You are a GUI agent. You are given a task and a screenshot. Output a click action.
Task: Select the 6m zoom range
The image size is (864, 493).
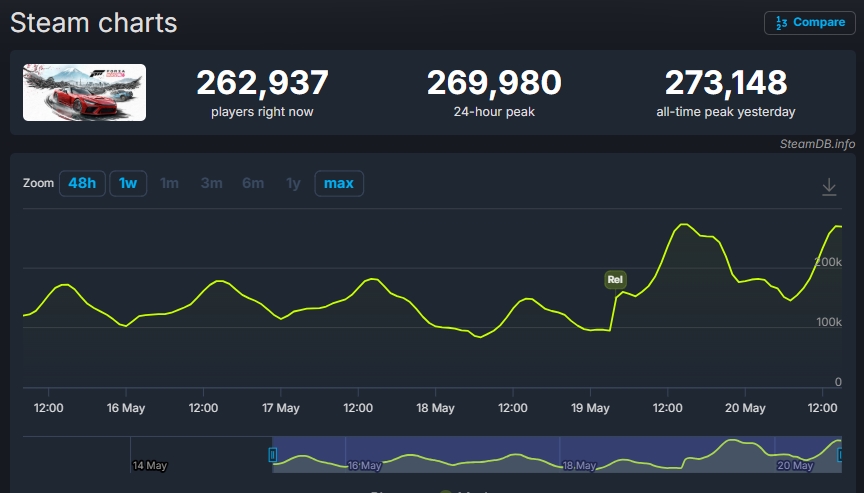coord(253,183)
